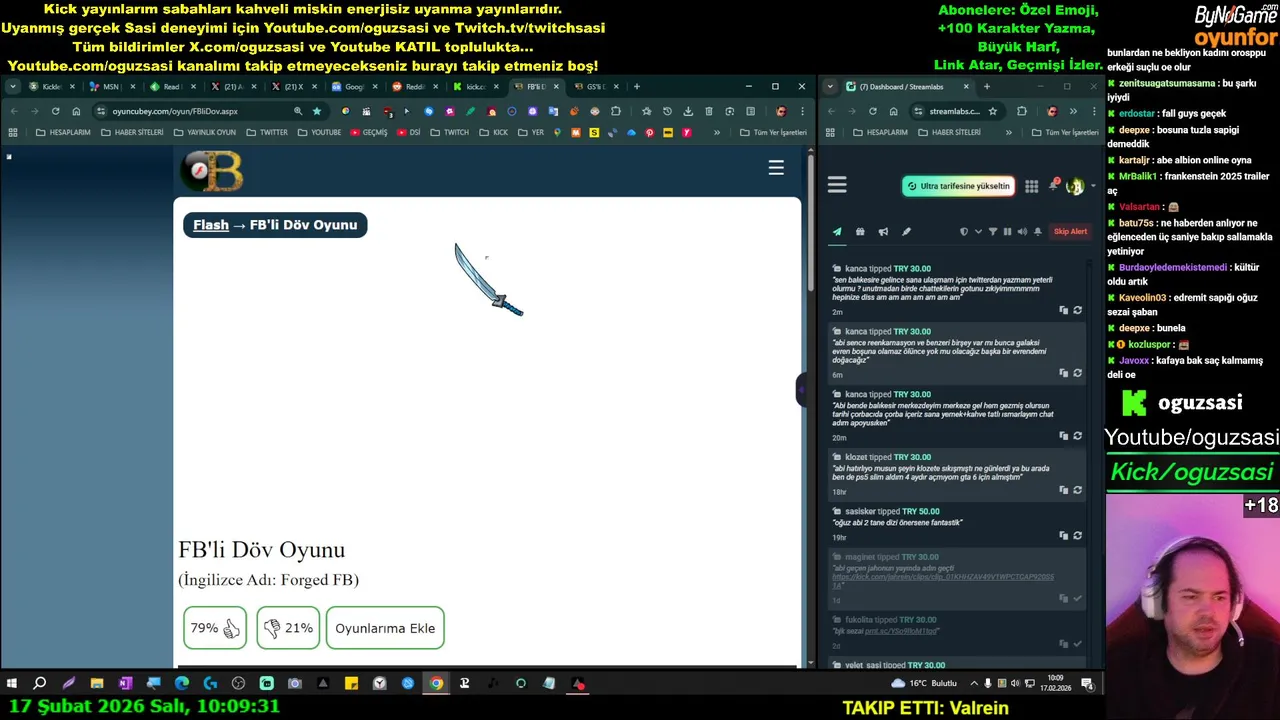Reload the Streamlabs page
Image resolution: width=1280 pixels, height=720 pixels.
pyautogui.click(x=872, y=111)
